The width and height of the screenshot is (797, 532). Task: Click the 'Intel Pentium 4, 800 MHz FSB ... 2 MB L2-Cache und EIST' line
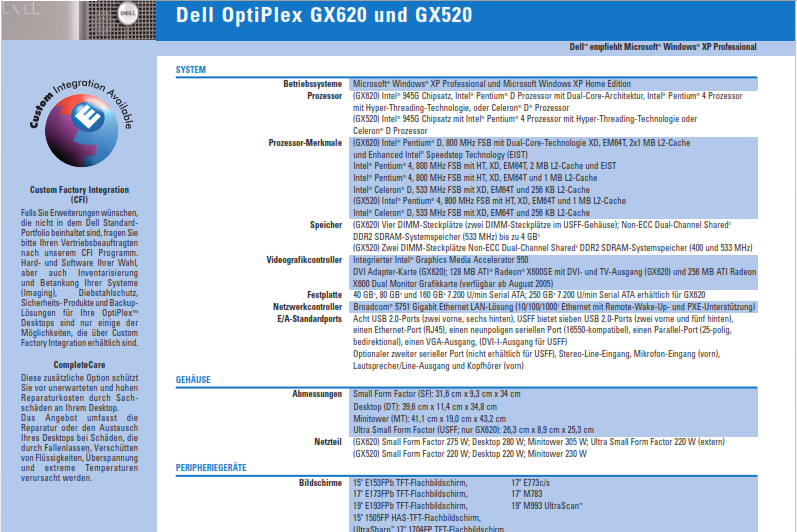point(484,166)
